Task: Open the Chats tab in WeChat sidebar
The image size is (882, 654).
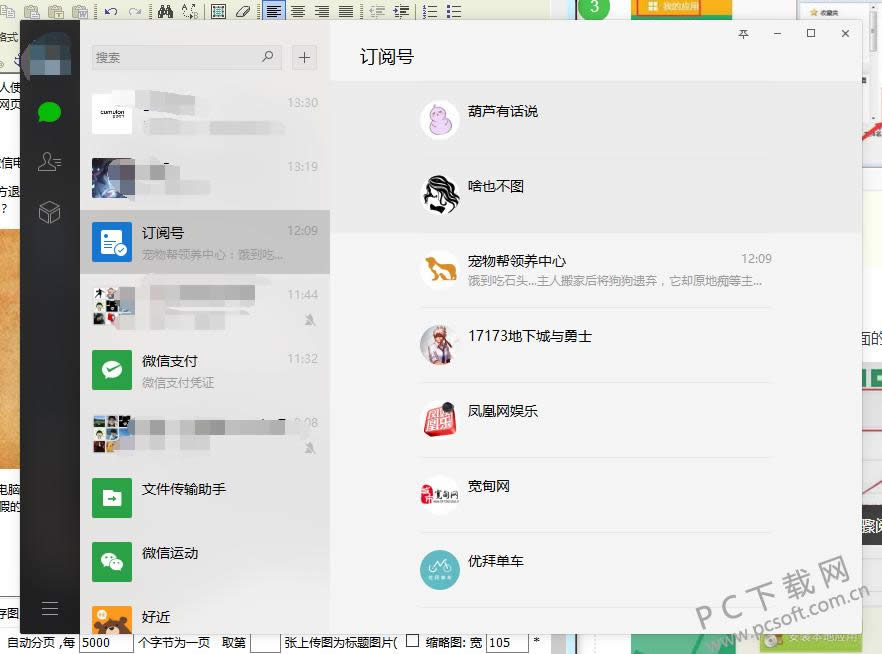Action: coord(49,112)
